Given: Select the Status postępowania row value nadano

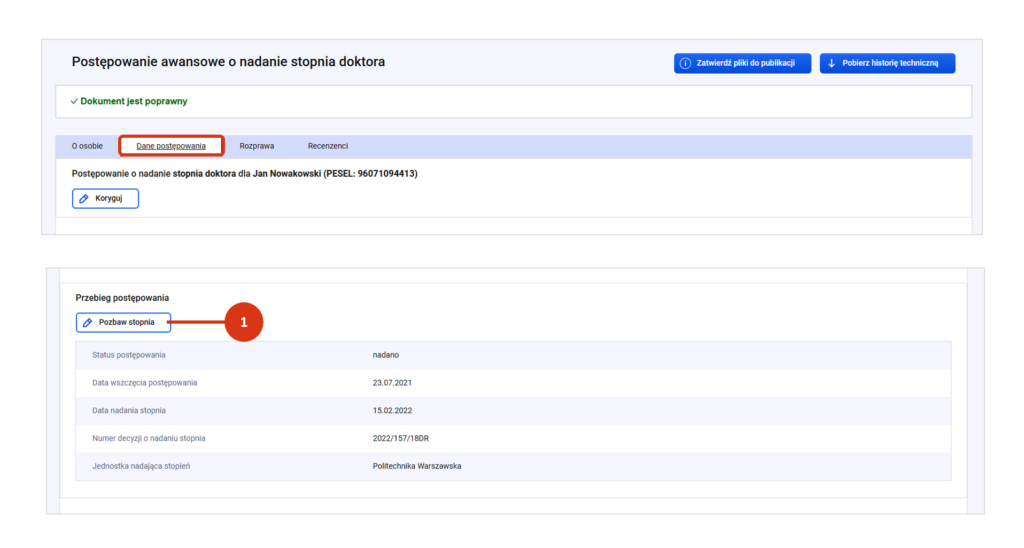Looking at the screenshot, I should pos(385,355).
